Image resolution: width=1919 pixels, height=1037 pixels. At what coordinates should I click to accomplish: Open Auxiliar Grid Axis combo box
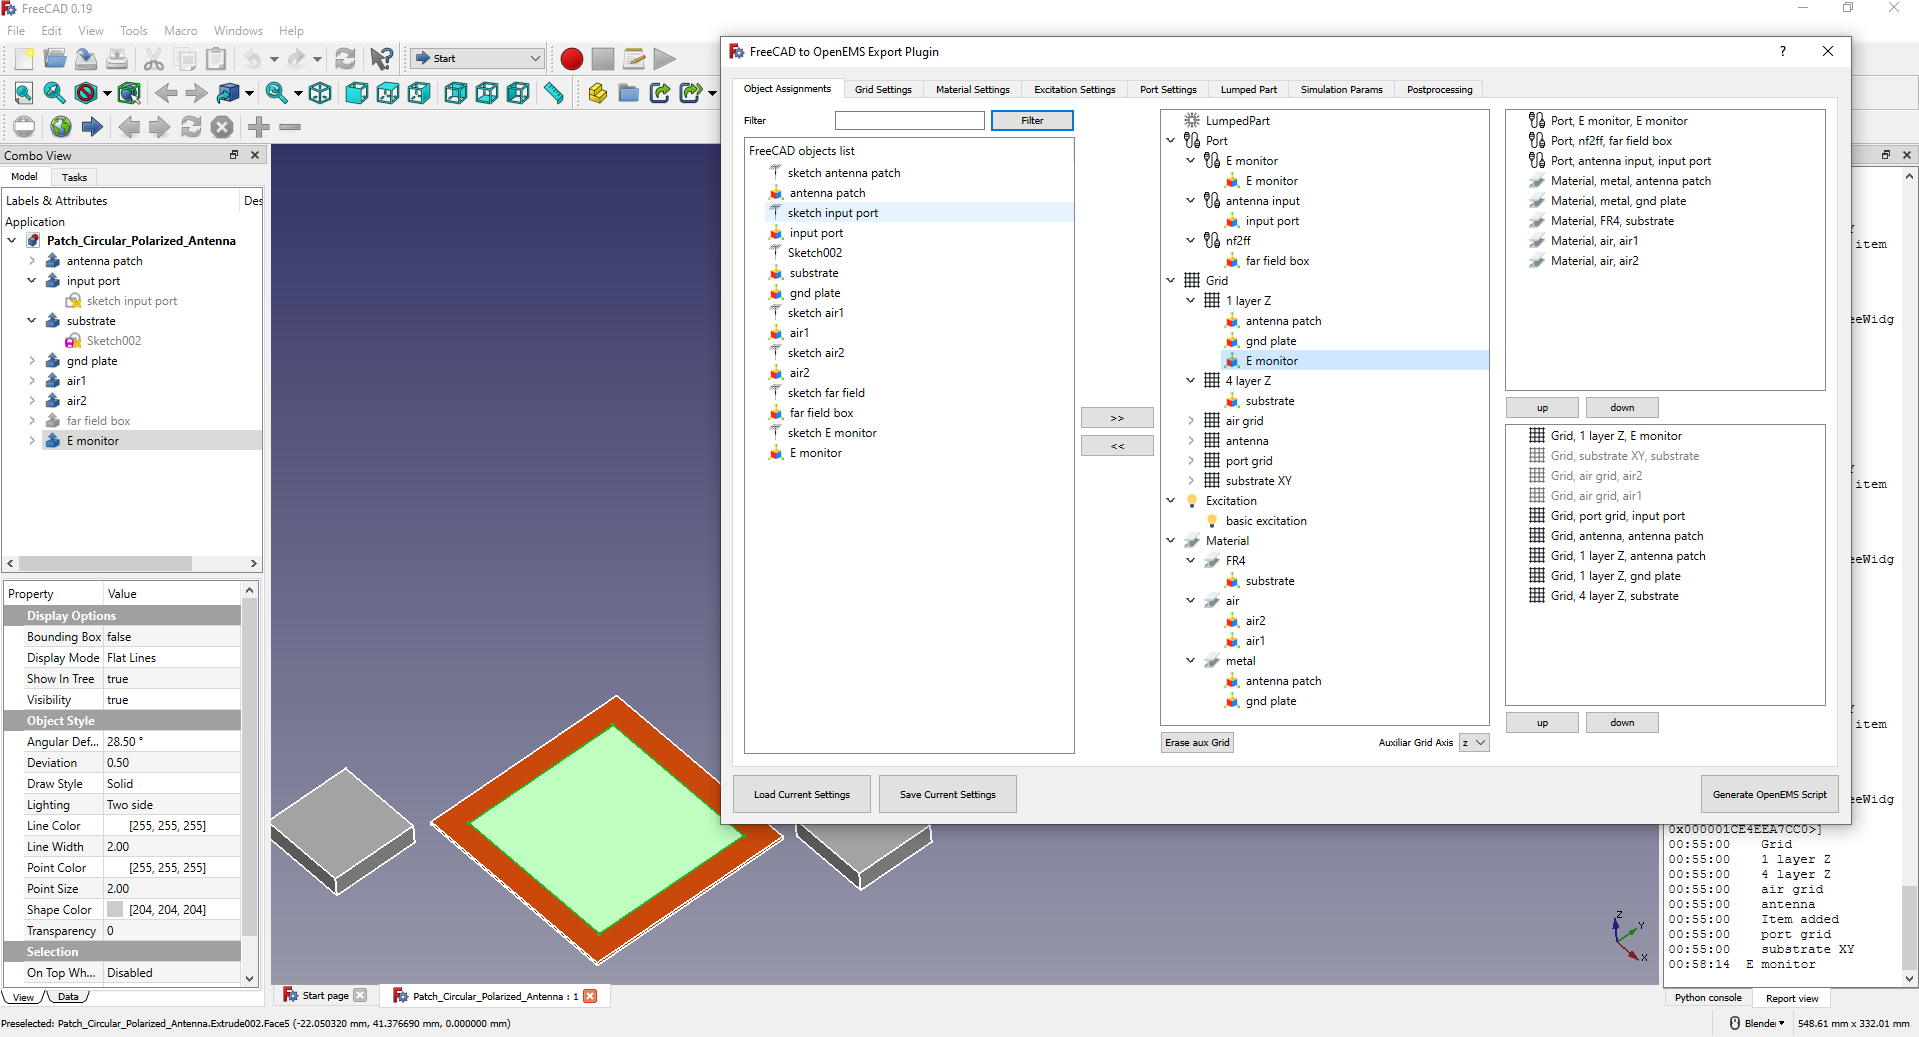[x=1474, y=742]
